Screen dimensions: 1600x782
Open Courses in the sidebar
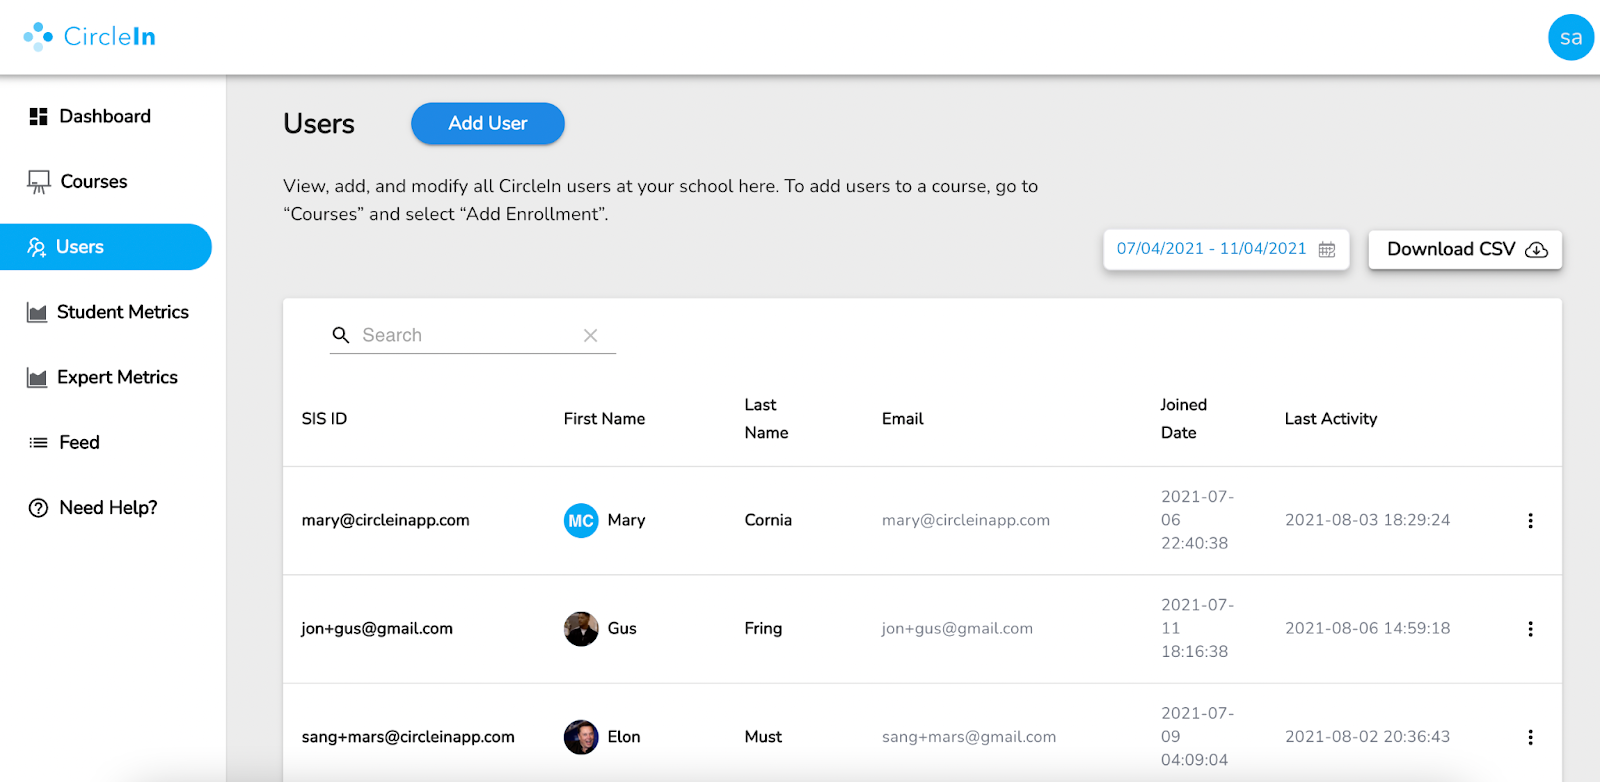[x=94, y=181]
